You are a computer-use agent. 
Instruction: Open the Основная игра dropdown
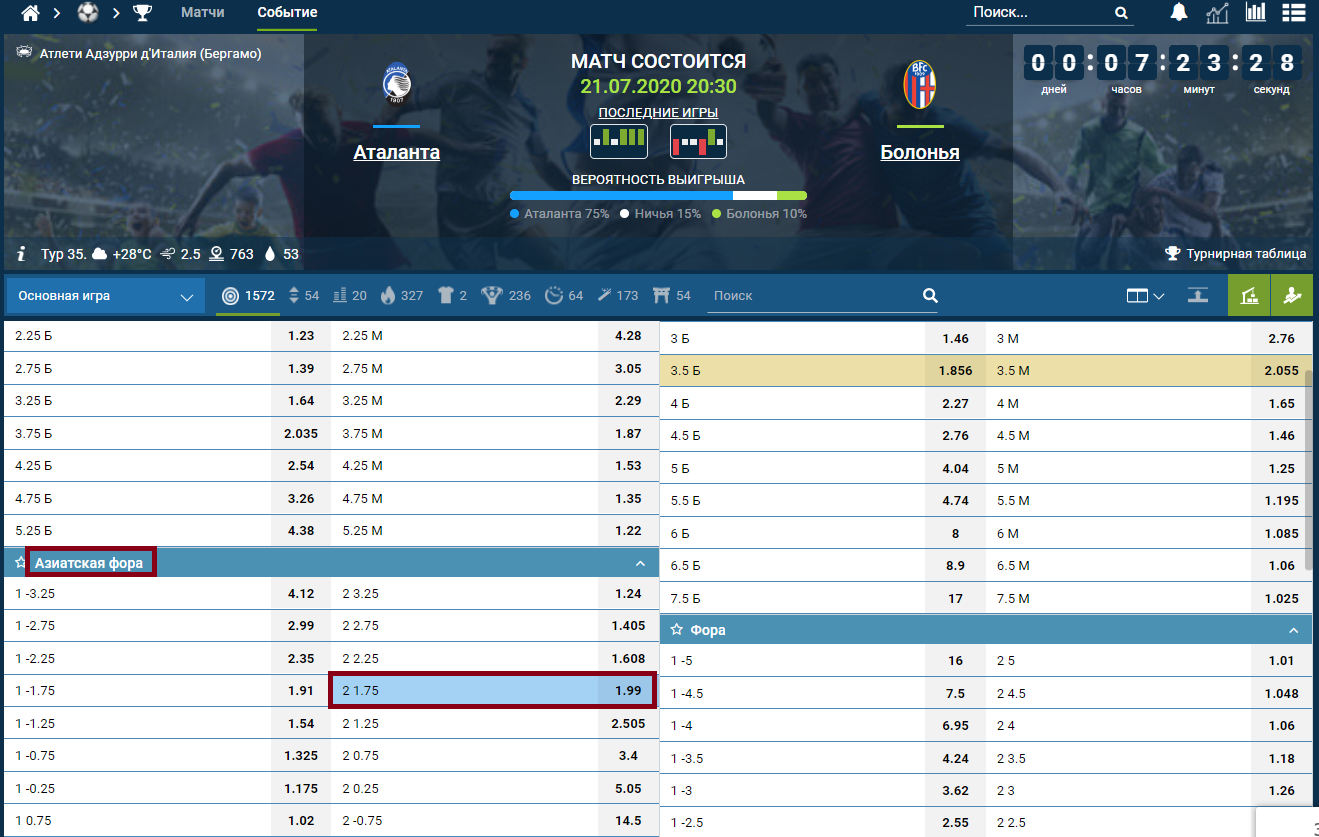click(x=104, y=296)
